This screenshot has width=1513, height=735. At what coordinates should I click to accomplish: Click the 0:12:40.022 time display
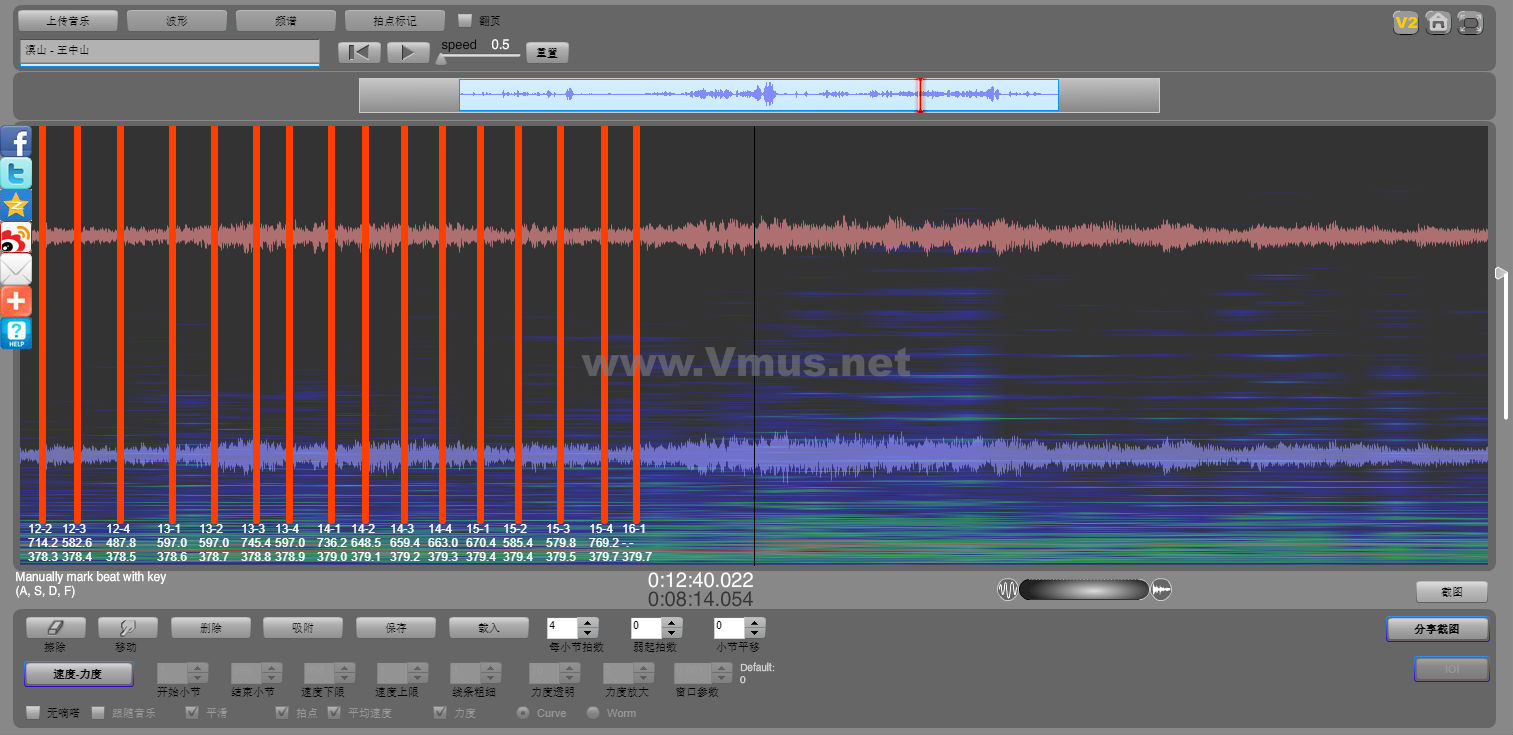(x=701, y=580)
